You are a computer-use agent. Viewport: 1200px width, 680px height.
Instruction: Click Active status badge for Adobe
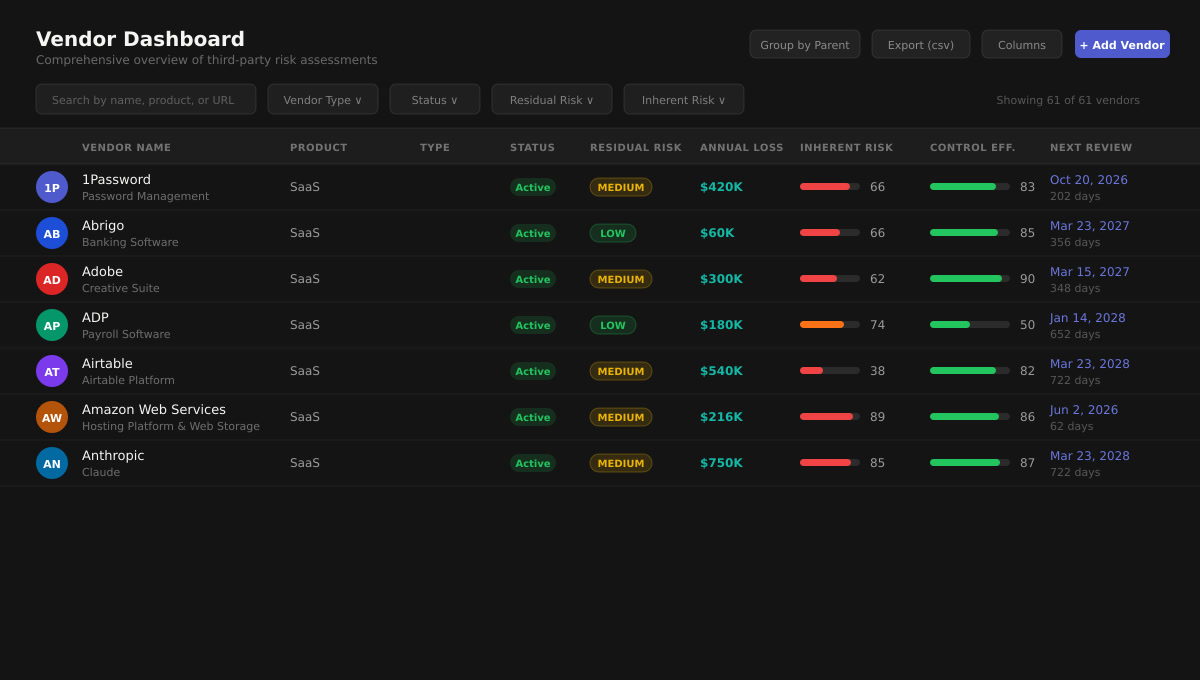tap(533, 279)
